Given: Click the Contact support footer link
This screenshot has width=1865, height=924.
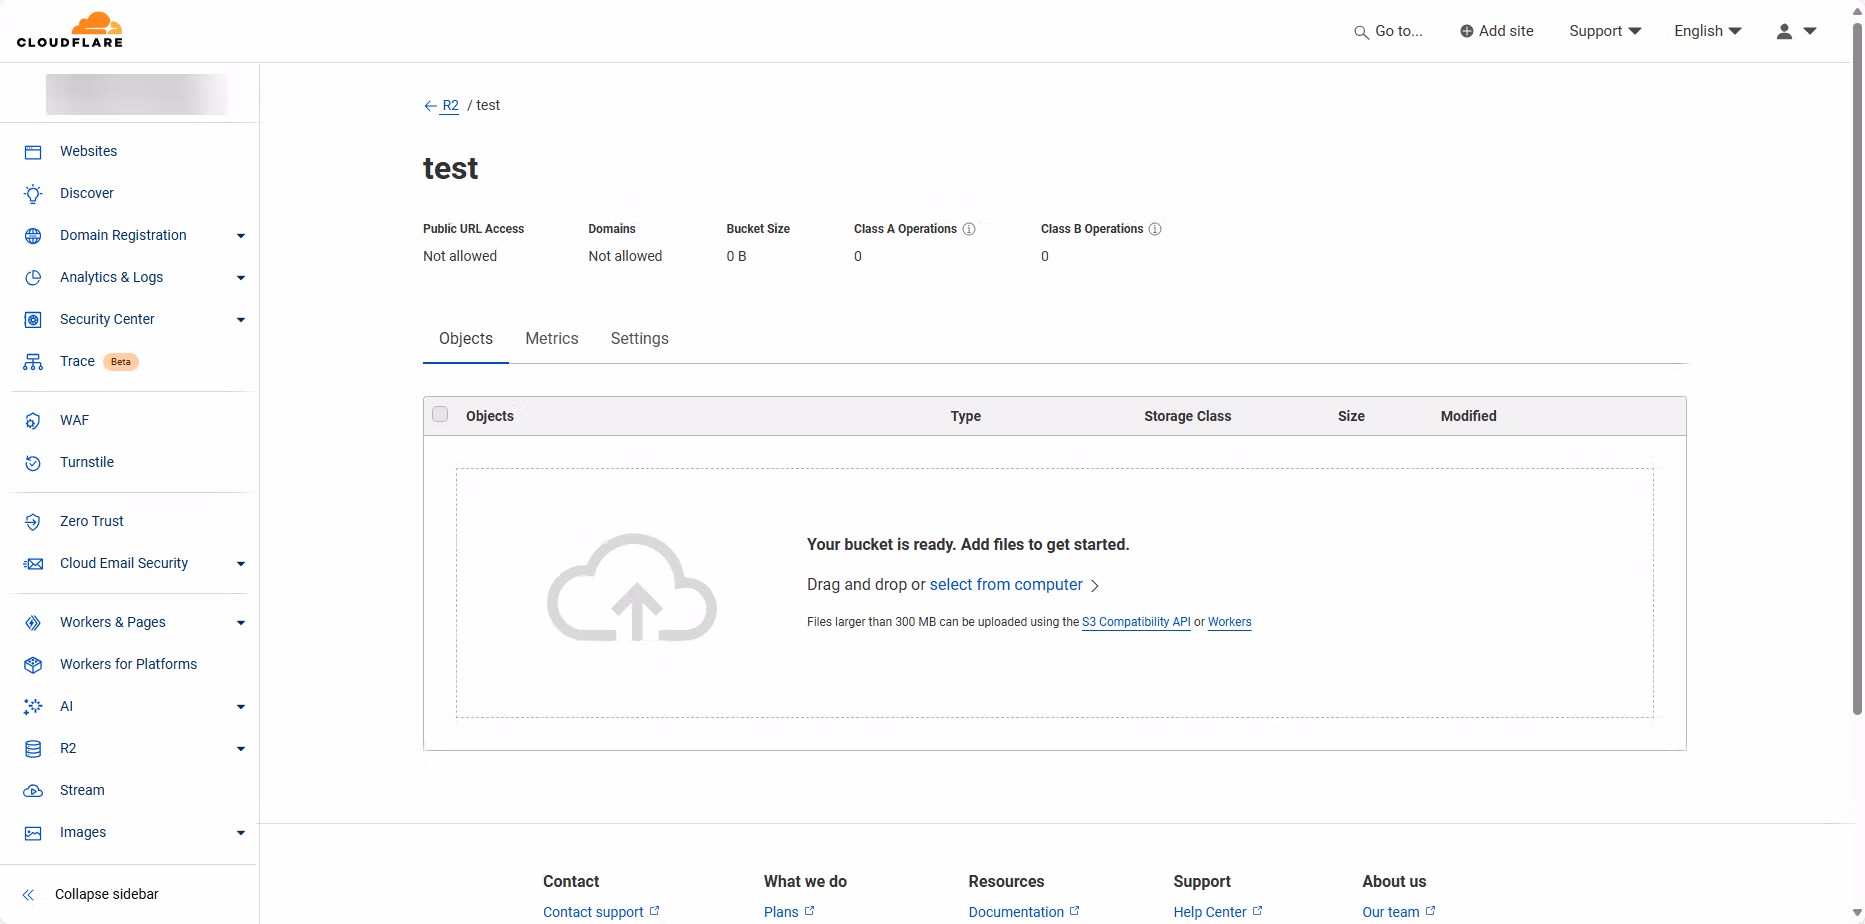Looking at the screenshot, I should [601, 912].
